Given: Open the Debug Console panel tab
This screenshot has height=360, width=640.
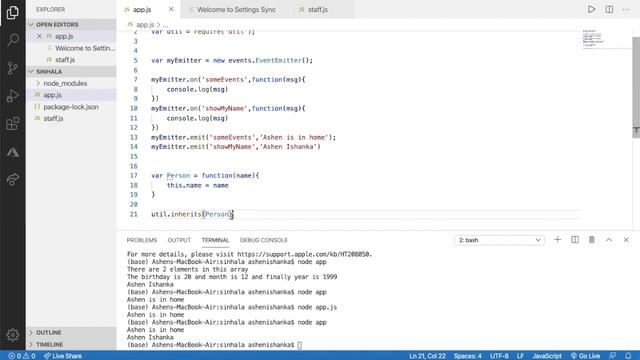Looking at the screenshot, I should point(264,240).
